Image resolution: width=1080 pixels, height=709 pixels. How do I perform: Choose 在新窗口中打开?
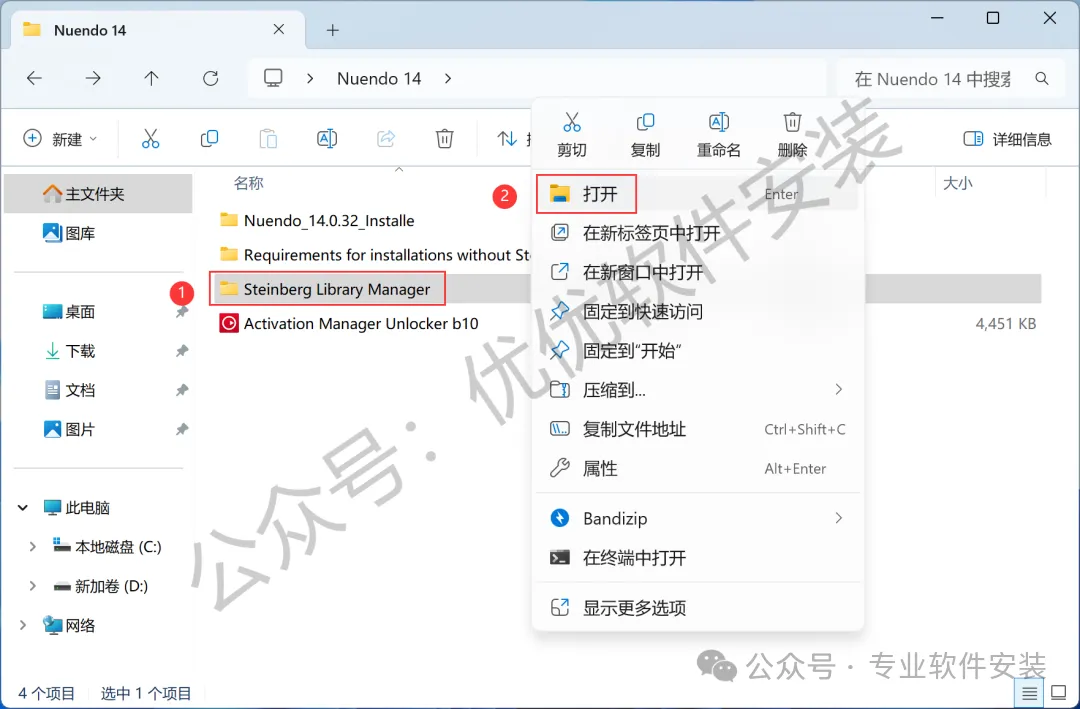click(x=698, y=272)
